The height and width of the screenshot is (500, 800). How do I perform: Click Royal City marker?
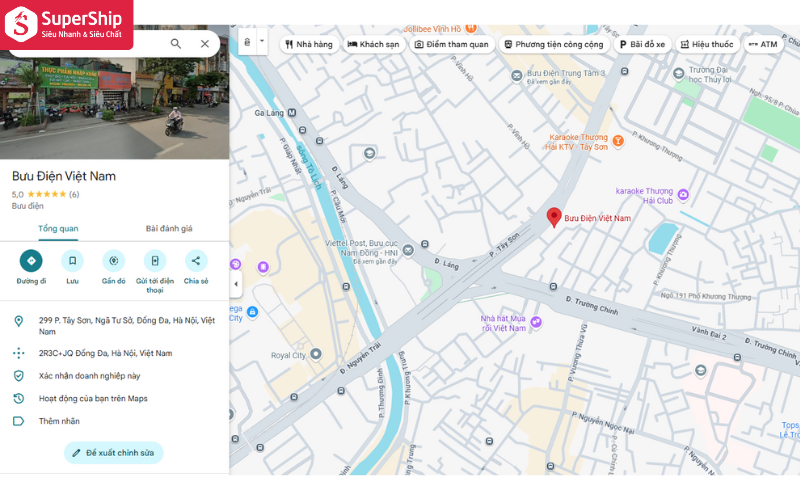[316, 354]
